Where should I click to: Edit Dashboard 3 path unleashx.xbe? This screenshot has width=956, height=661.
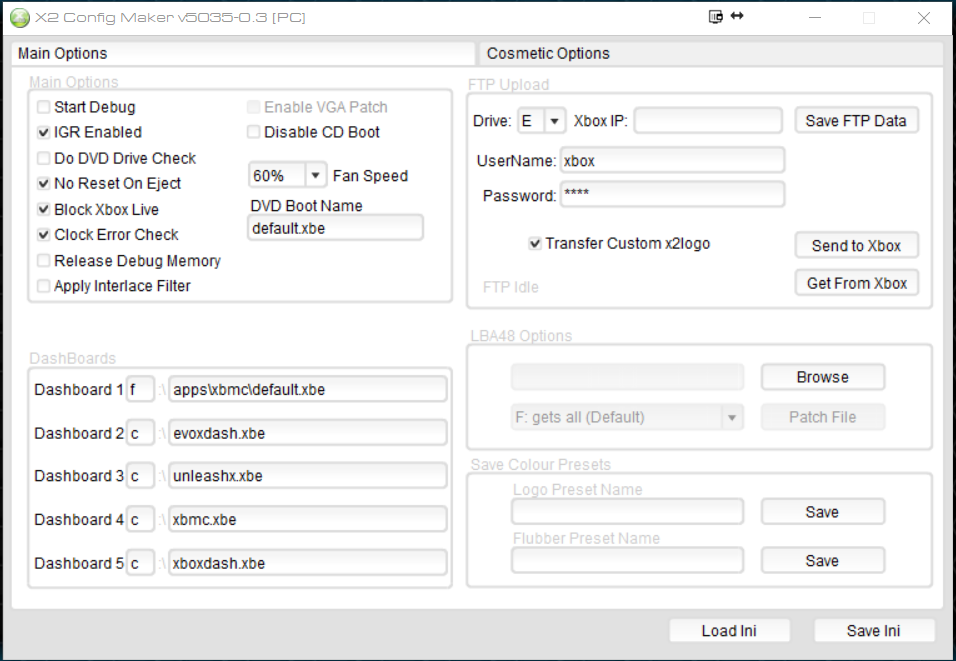tap(308, 476)
